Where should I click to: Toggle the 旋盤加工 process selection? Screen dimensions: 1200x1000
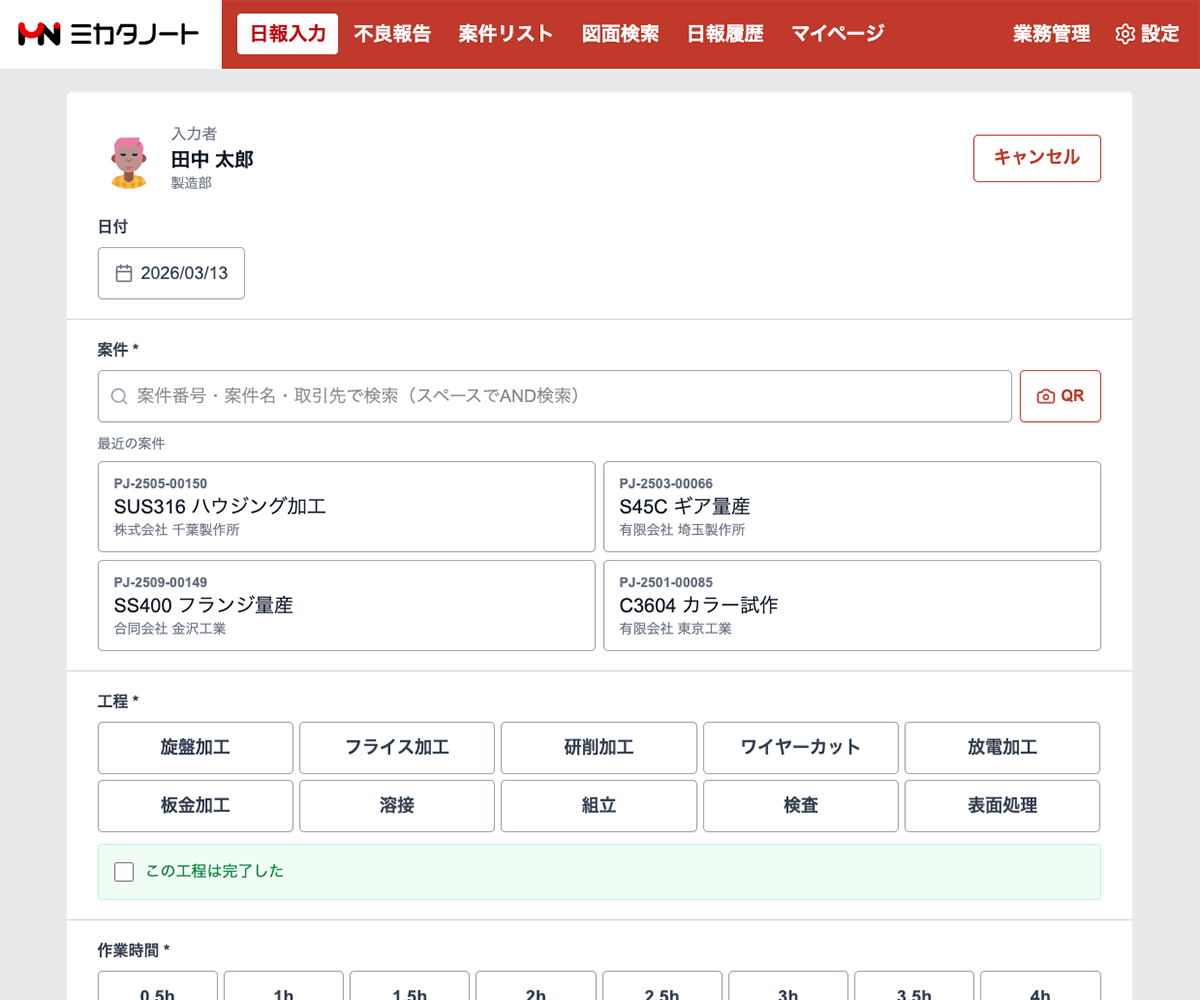[x=195, y=747]
